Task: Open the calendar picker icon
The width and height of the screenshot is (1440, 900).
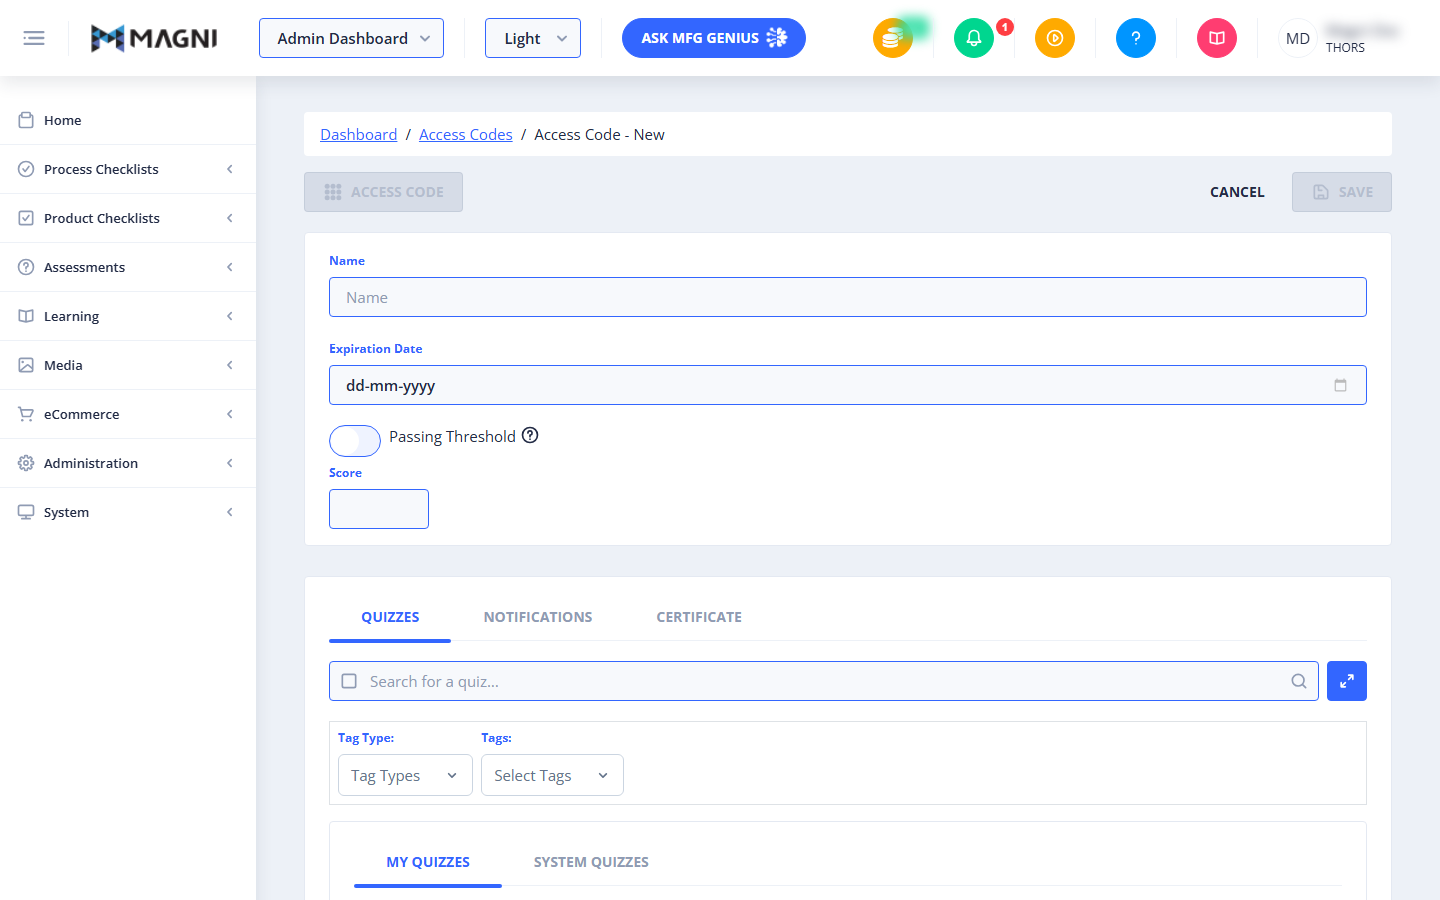Action: tap(1340, 385)
